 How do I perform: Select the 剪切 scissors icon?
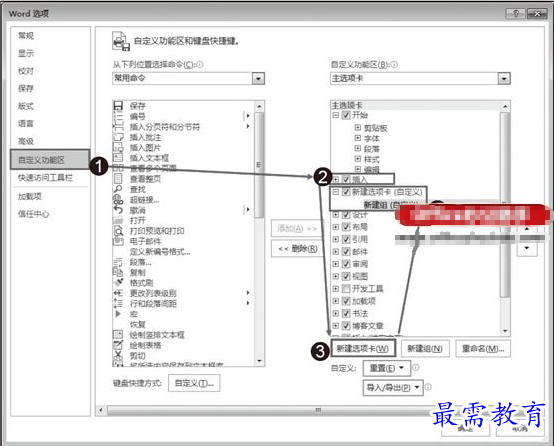[118, 355]
